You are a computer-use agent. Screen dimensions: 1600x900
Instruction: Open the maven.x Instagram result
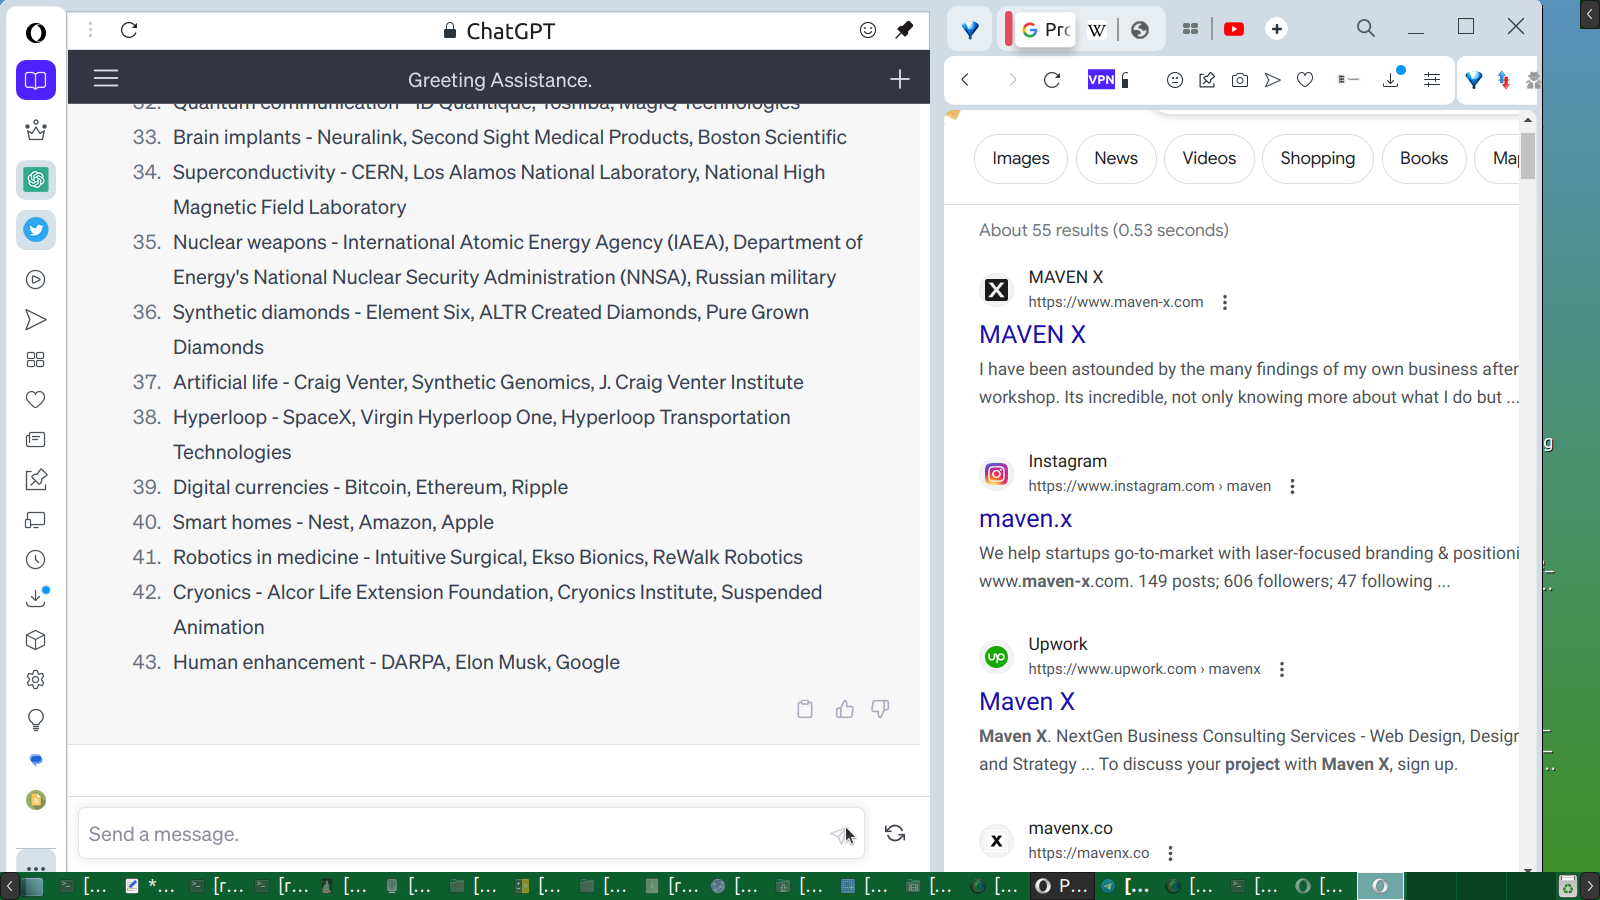(x=1025, y=519)
